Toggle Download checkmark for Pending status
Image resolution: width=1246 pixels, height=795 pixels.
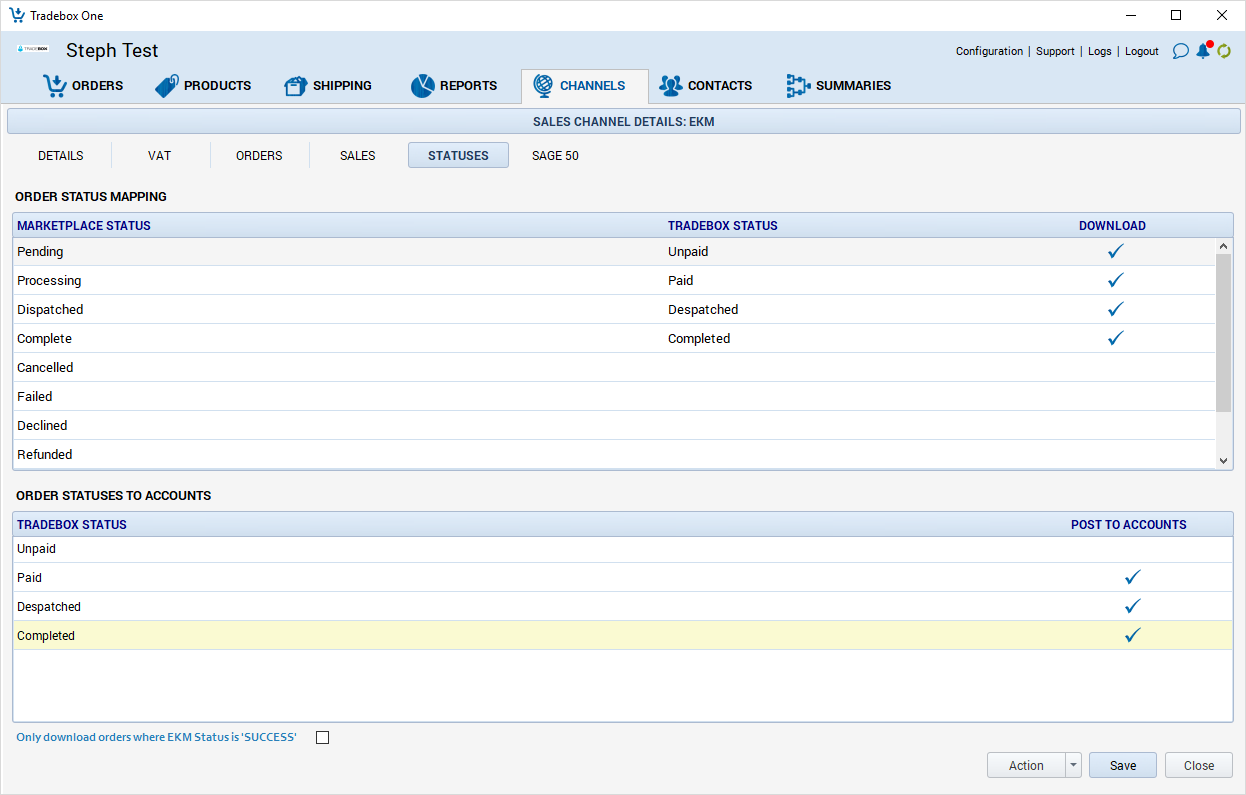[1116, 252]
